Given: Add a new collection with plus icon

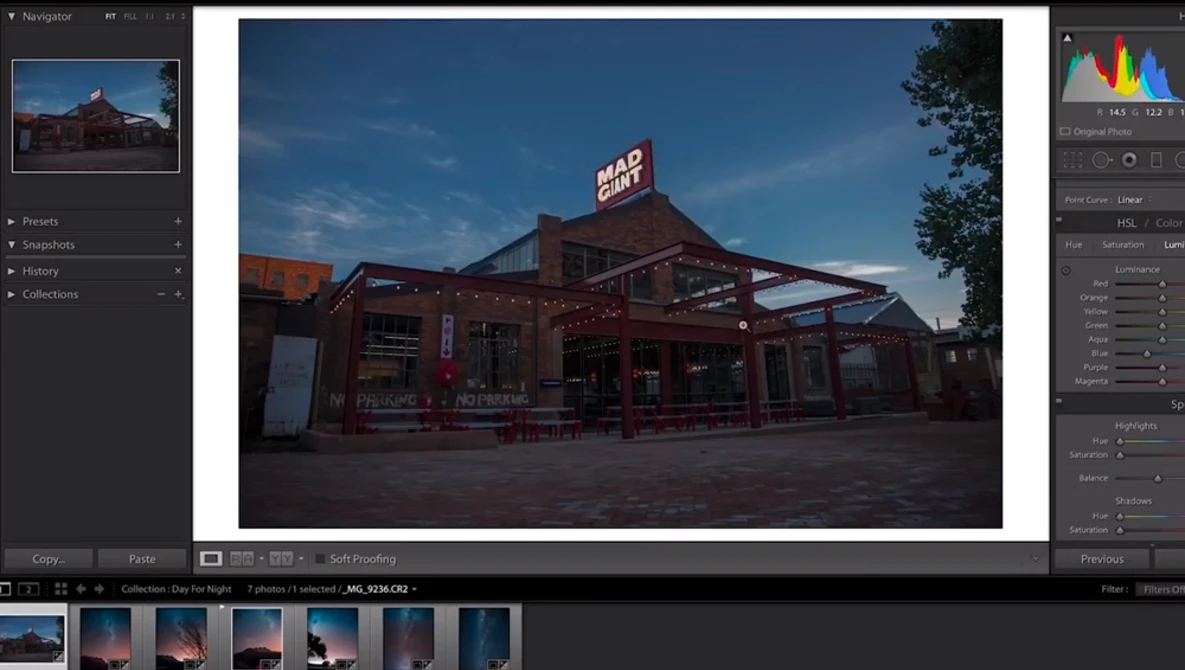Looking at the screenshot, I should 178,294.
